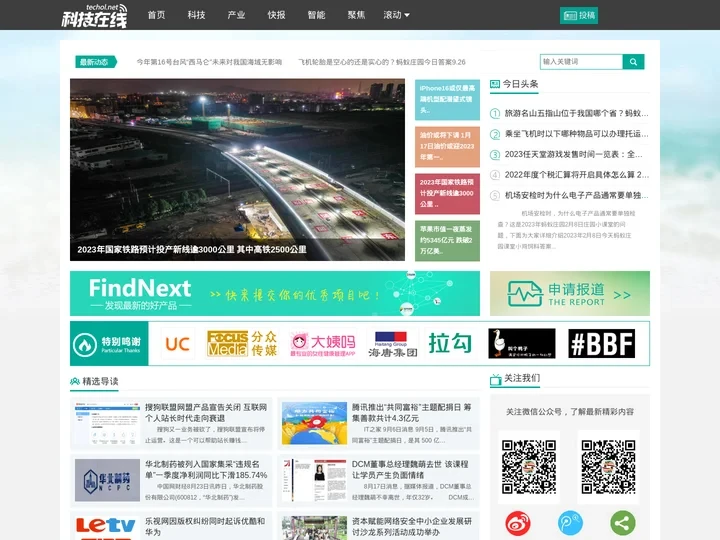
Task: Focus the keyword search input field
Action: click(581, 62)
